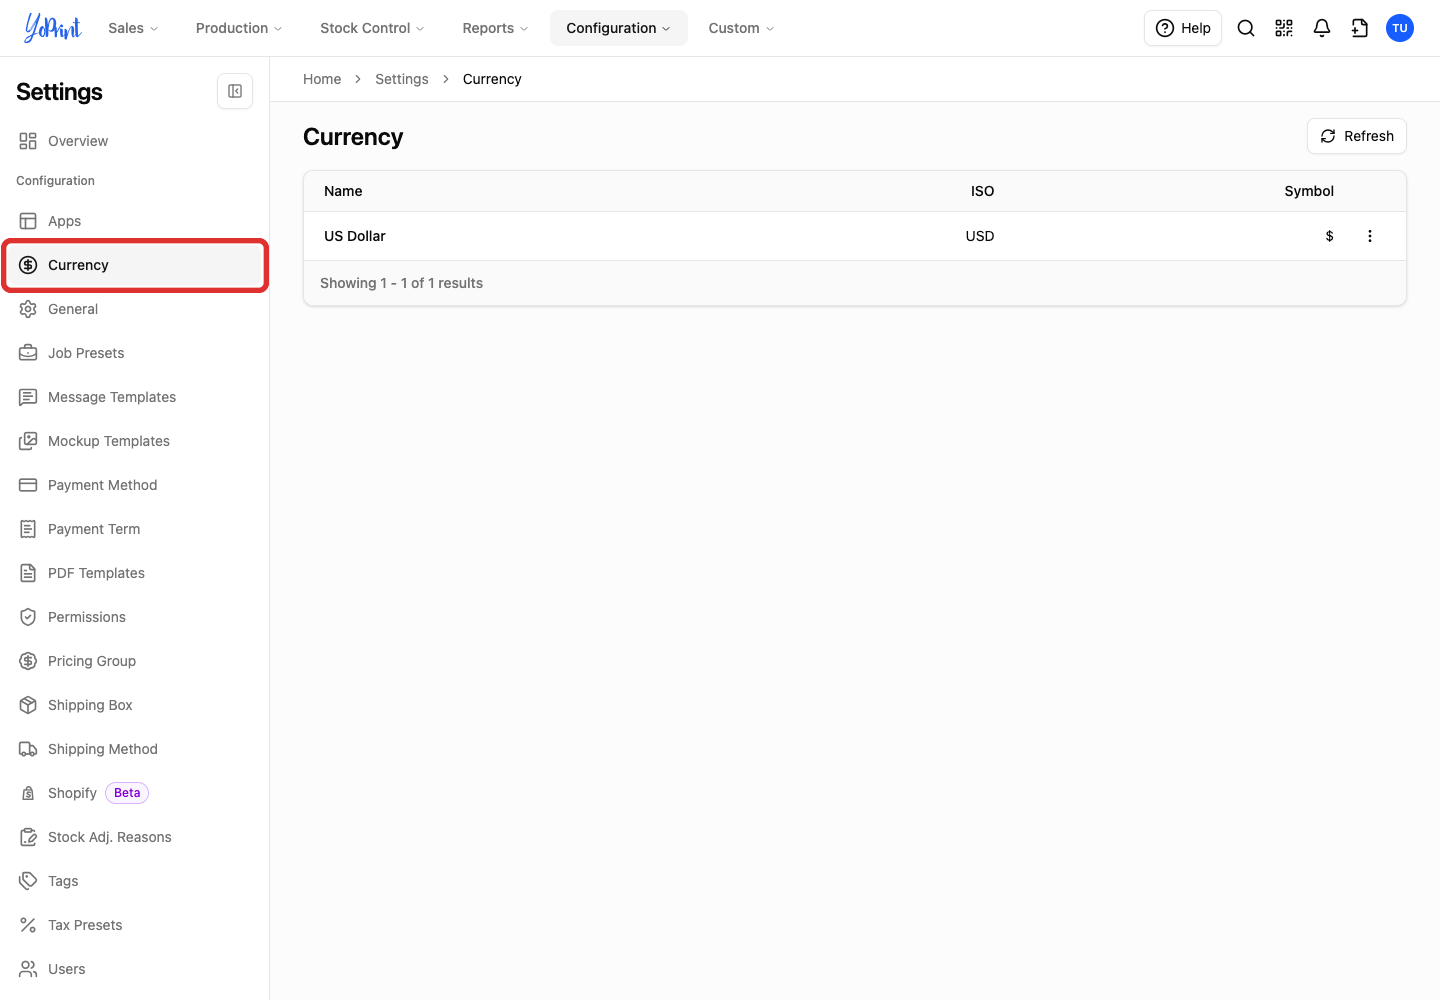Select General settings

tap(135, 309)
